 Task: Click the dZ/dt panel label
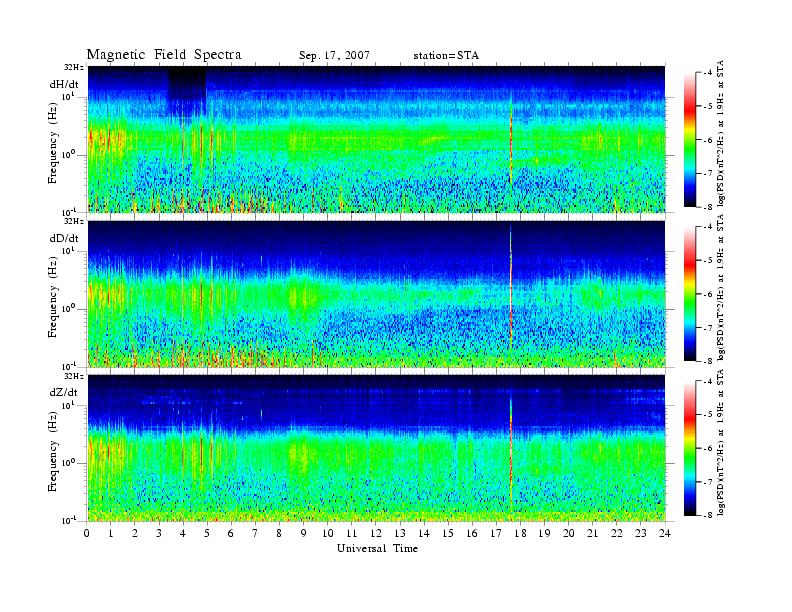[64, 392]
